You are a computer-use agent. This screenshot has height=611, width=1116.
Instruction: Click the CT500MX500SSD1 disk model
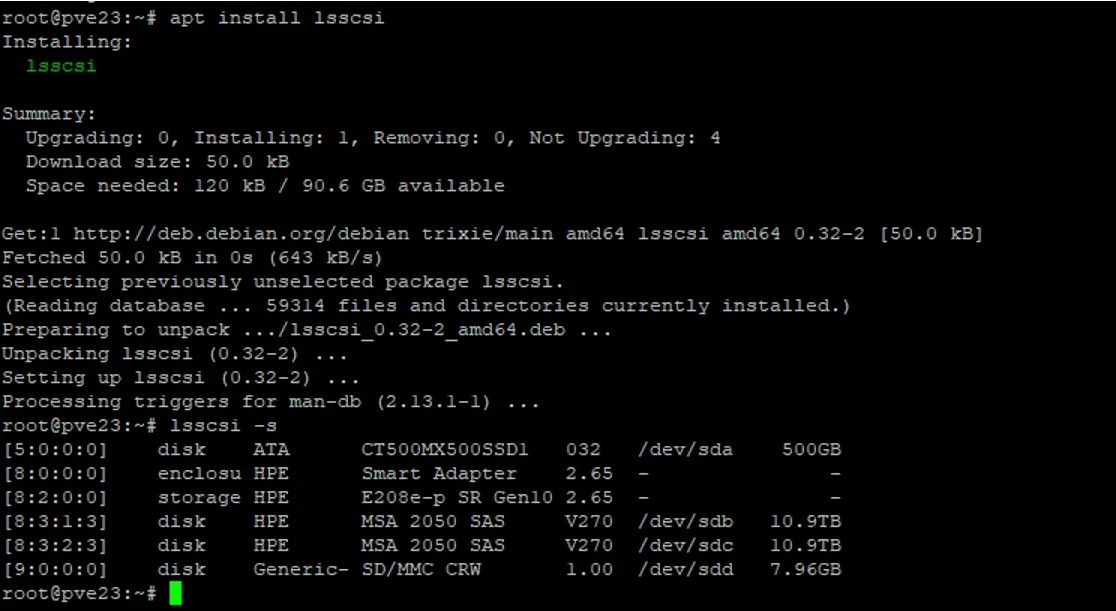pos(445,450)
